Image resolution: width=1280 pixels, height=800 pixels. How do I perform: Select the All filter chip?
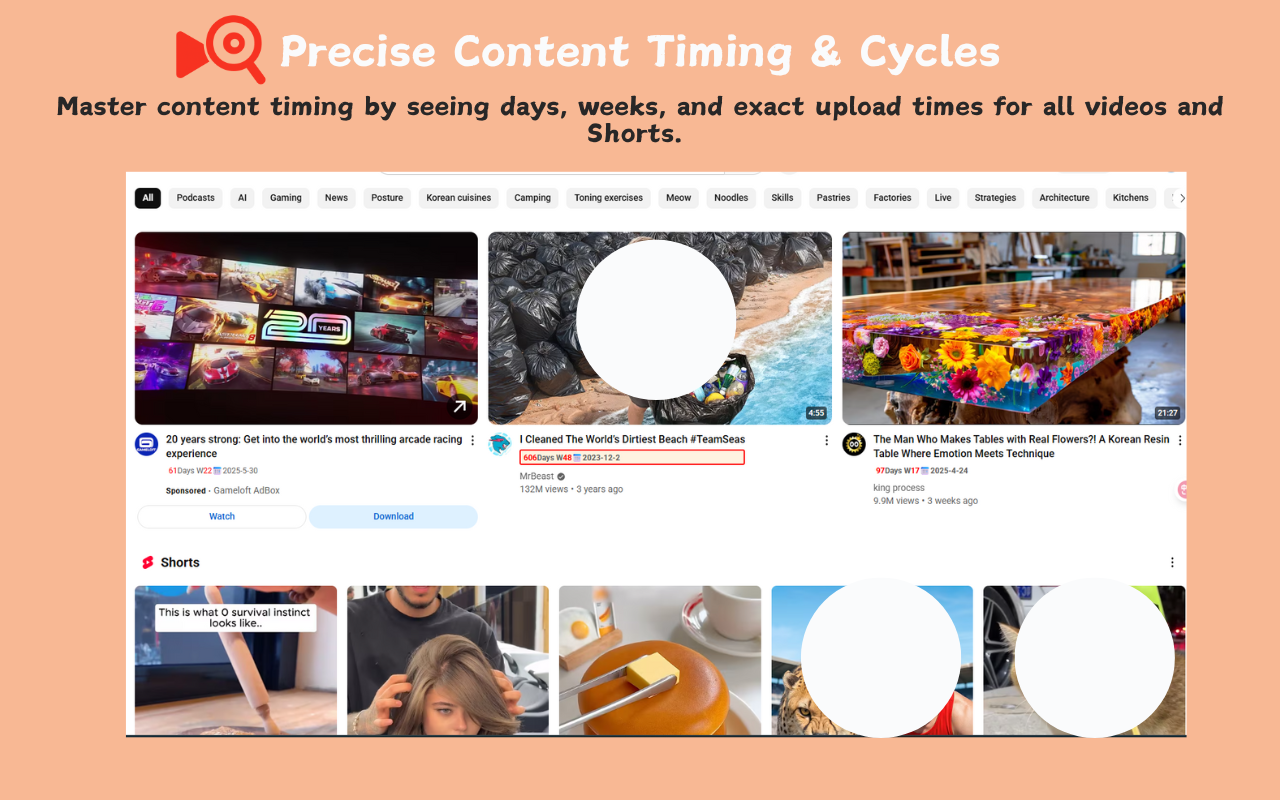pos(148,198)
